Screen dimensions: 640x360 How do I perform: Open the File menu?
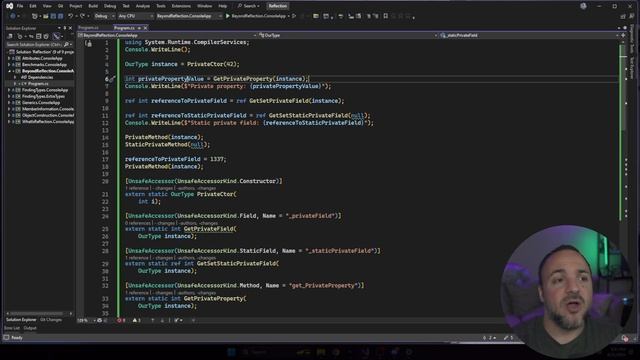click(20, 6)
